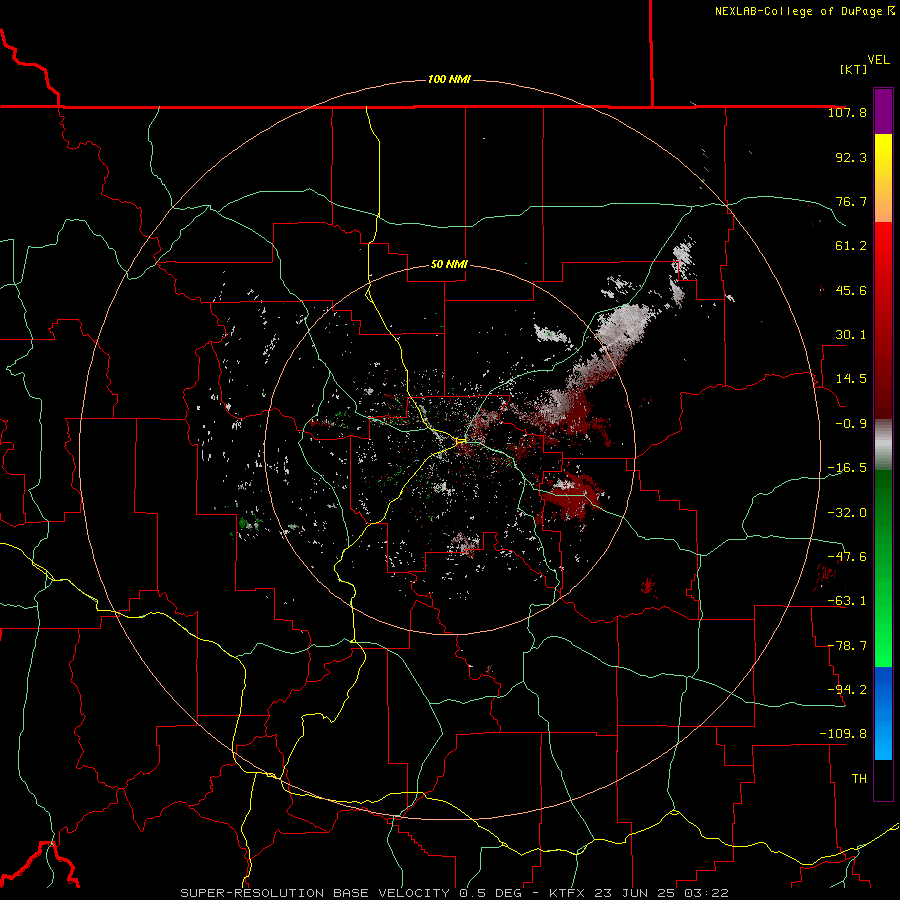Click the 45.6 velocity scale value
This screenshot has height=900, width=900.
click(x=851, y=290)
